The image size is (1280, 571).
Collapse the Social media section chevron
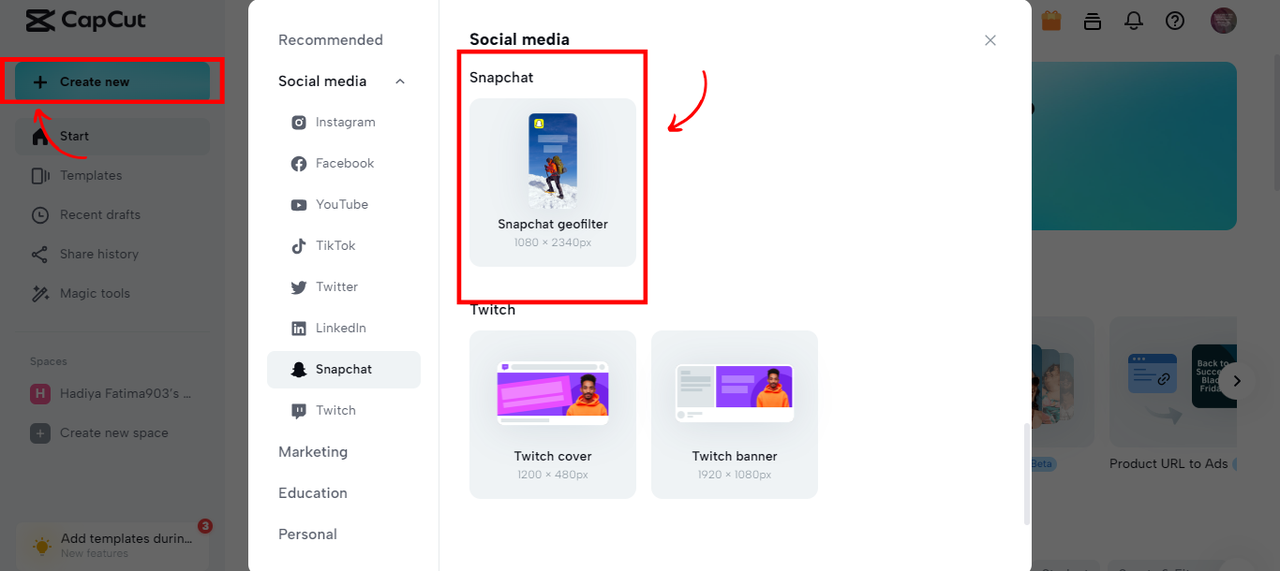(x=400, y=81)
